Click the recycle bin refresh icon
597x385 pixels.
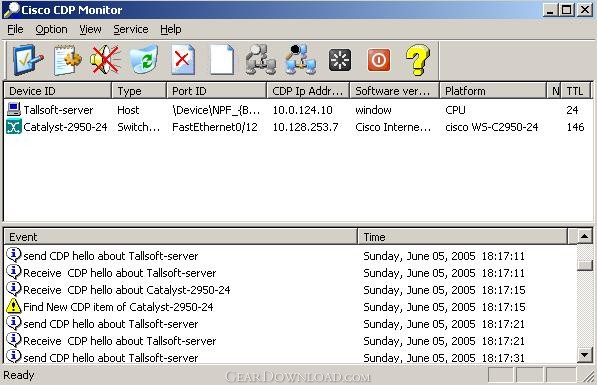144,60
